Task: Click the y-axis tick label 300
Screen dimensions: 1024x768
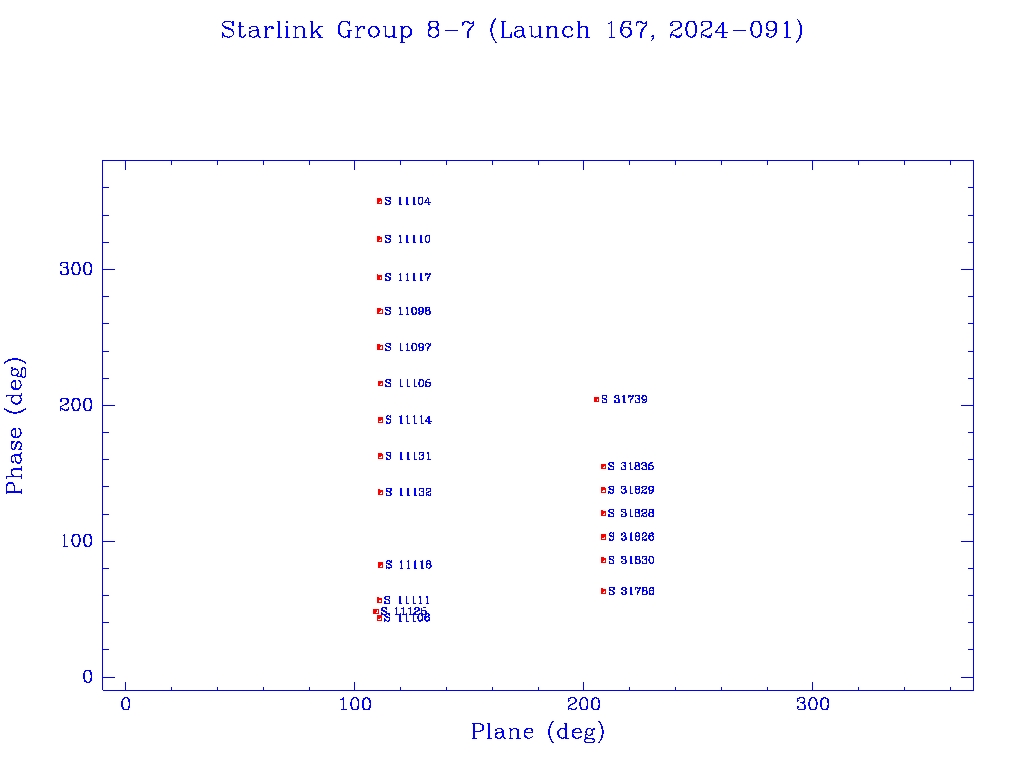Action: coord(76,269)
